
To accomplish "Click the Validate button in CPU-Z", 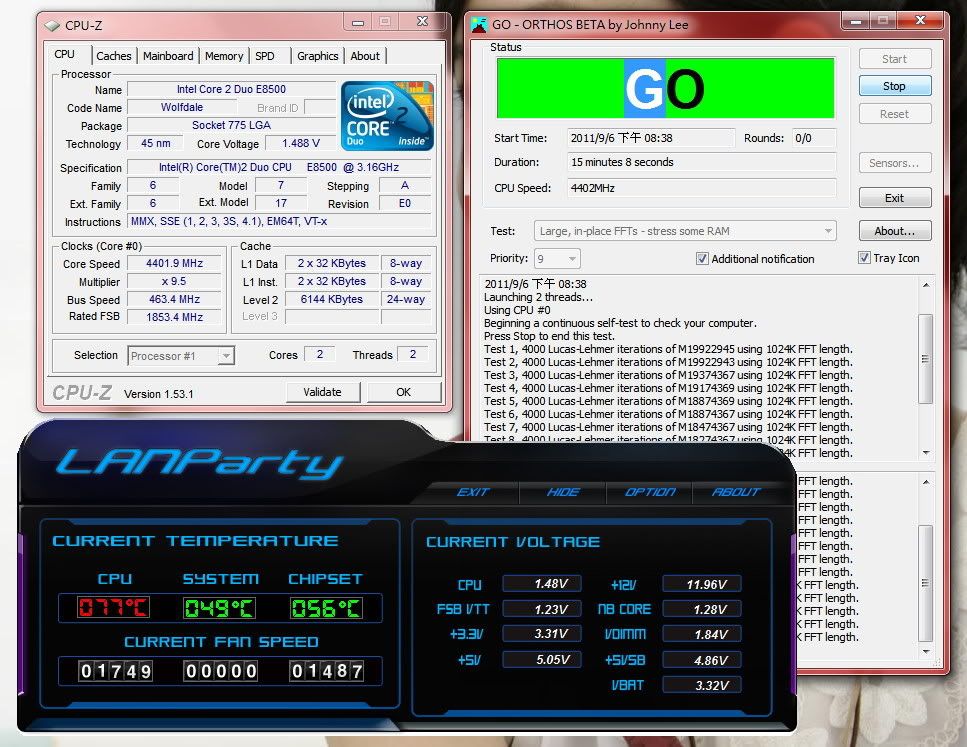I will (x=323, y=392).
